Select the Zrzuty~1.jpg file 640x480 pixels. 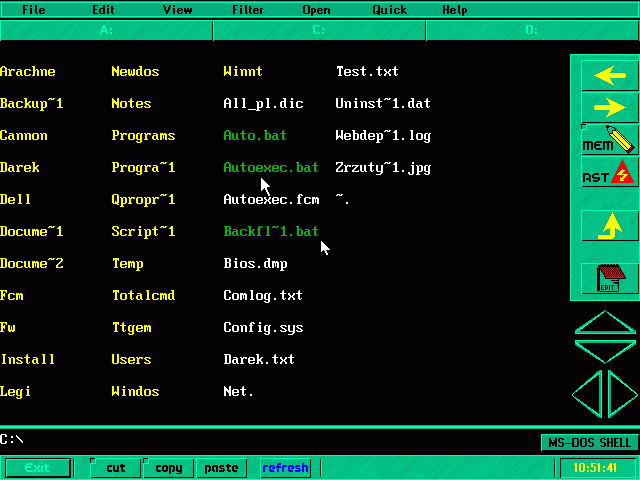383,168
